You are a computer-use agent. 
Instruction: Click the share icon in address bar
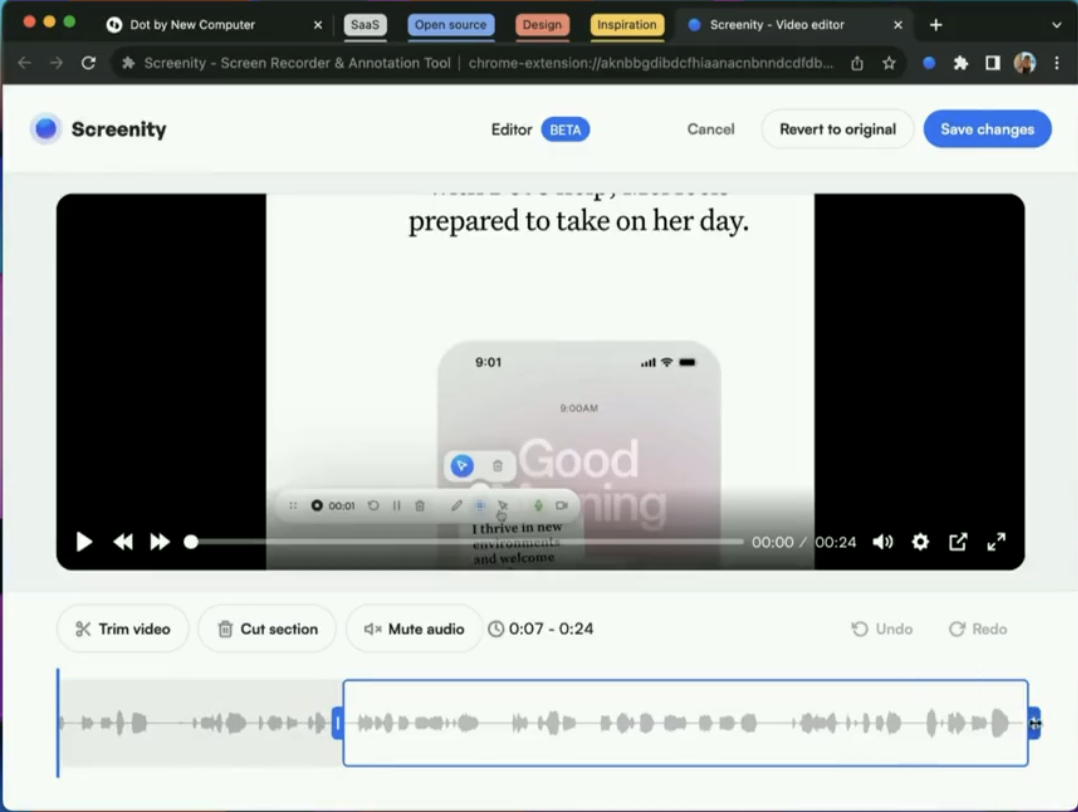[857, 63]
